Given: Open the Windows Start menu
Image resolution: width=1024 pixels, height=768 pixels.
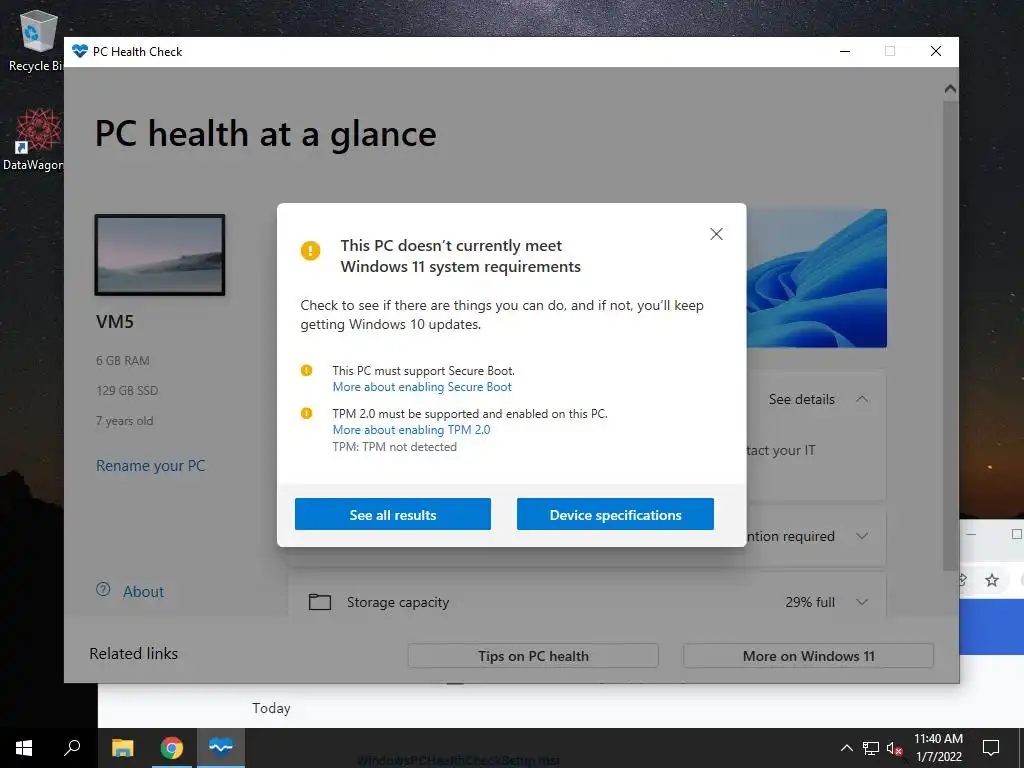Looking at the screenshot, I should 24,748.
